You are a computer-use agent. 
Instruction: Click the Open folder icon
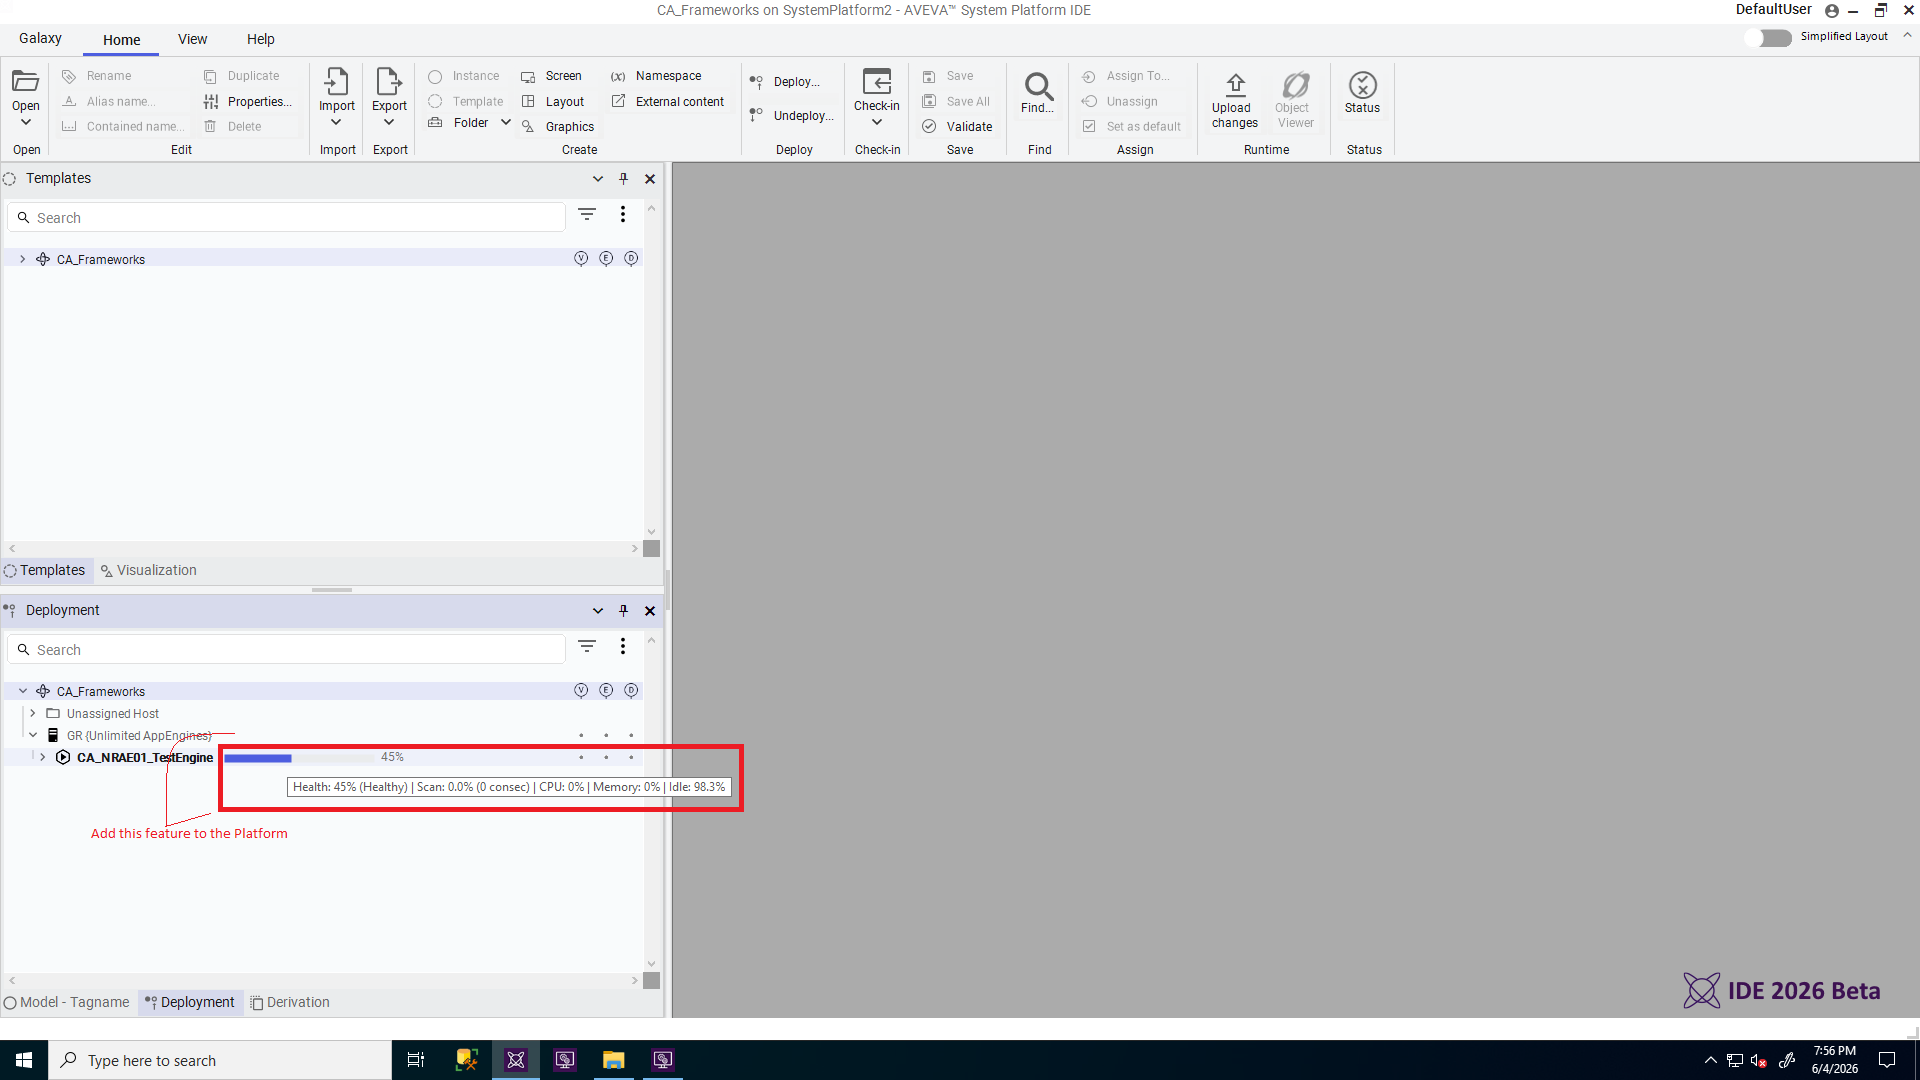click(26, 82)
